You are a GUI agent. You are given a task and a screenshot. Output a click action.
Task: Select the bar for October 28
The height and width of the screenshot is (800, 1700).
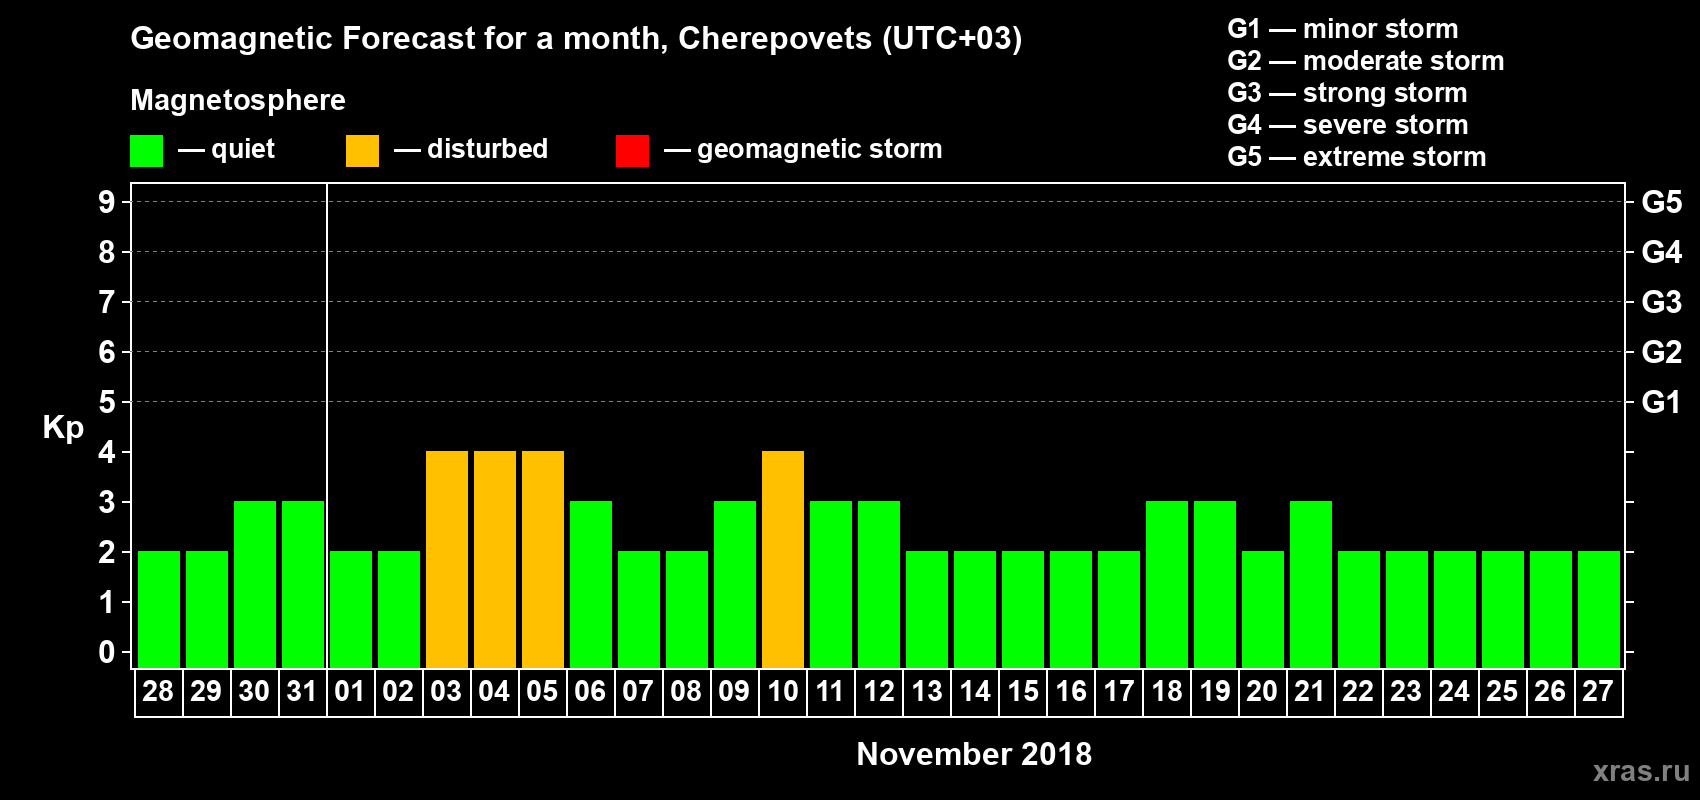click(x=159, y=609)
